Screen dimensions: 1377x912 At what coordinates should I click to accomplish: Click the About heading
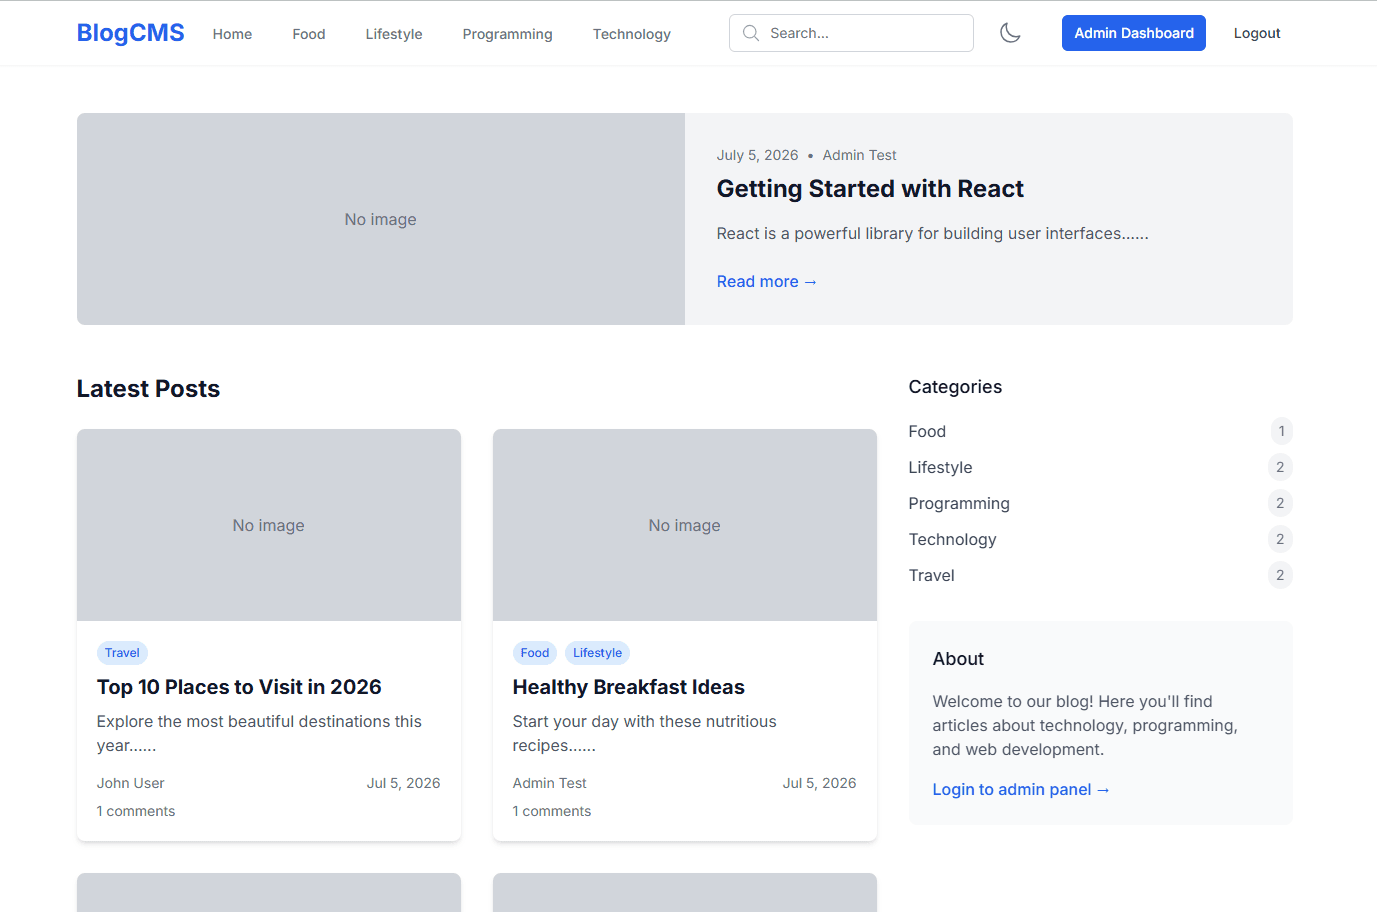pyautogui.click(x=958, y=659)
